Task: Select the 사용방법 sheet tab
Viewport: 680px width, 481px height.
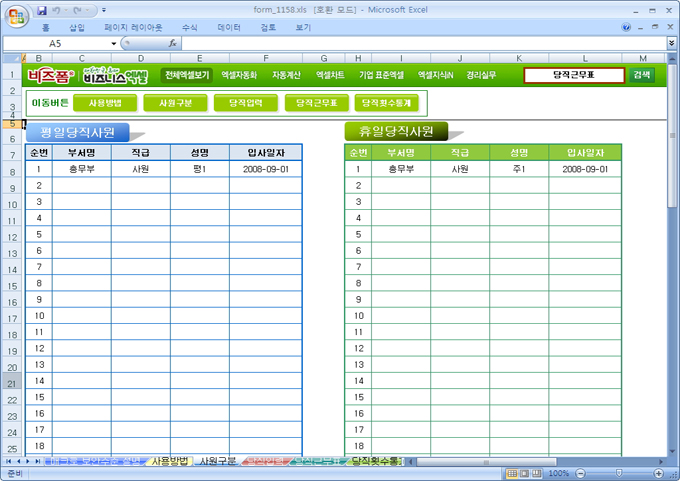Action: (168, 462)
